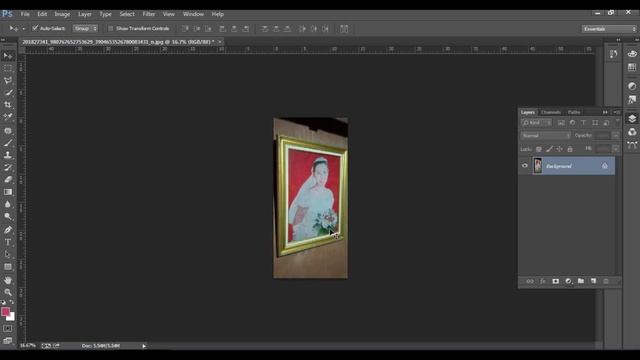Select the History Brush tool

pos(8,167)
